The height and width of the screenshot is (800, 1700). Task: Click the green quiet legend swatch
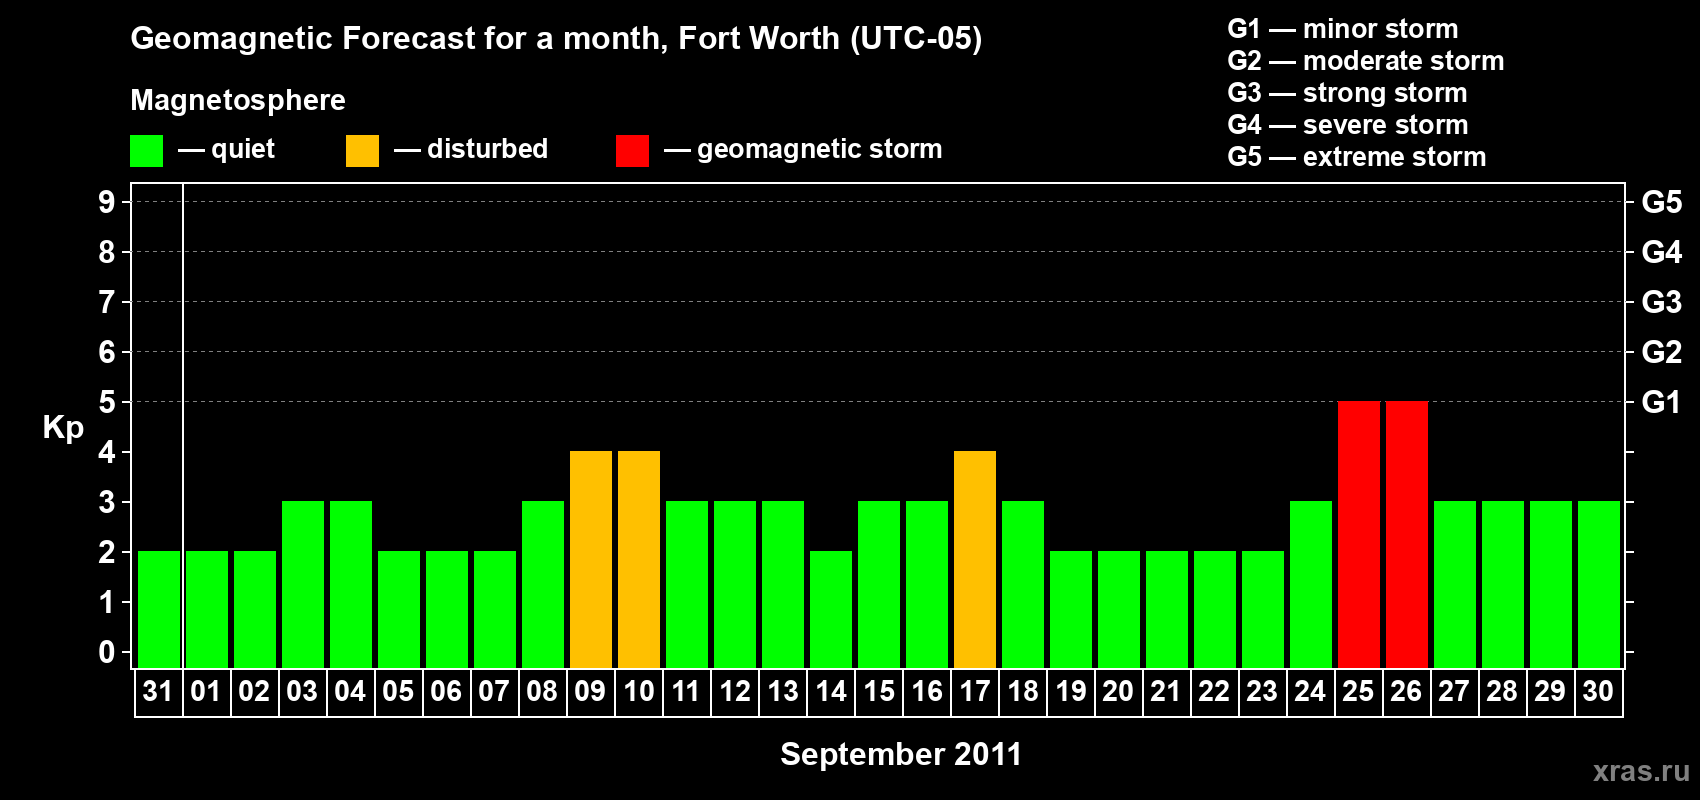[x=146, y=151]
